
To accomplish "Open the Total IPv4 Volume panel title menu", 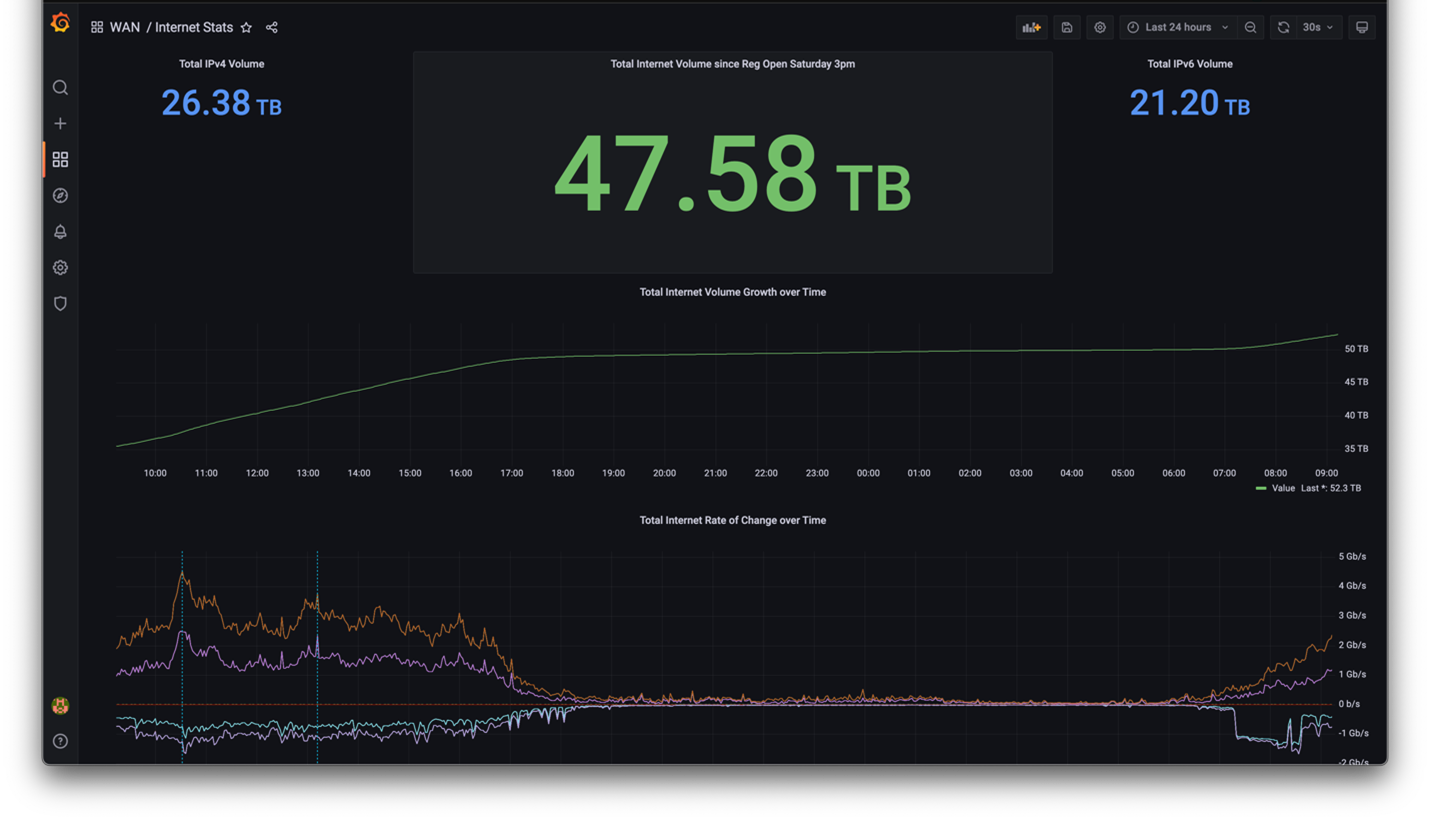I will [221, 63].
